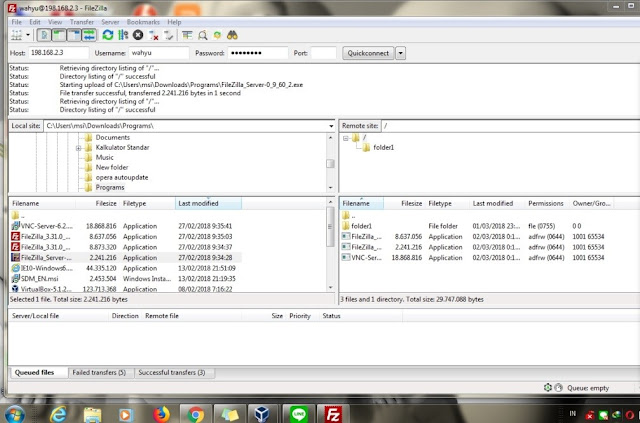The height and width of the screenshot is (423, 640).
Task: Open the Help menu
Action: (x=174, y=22)
